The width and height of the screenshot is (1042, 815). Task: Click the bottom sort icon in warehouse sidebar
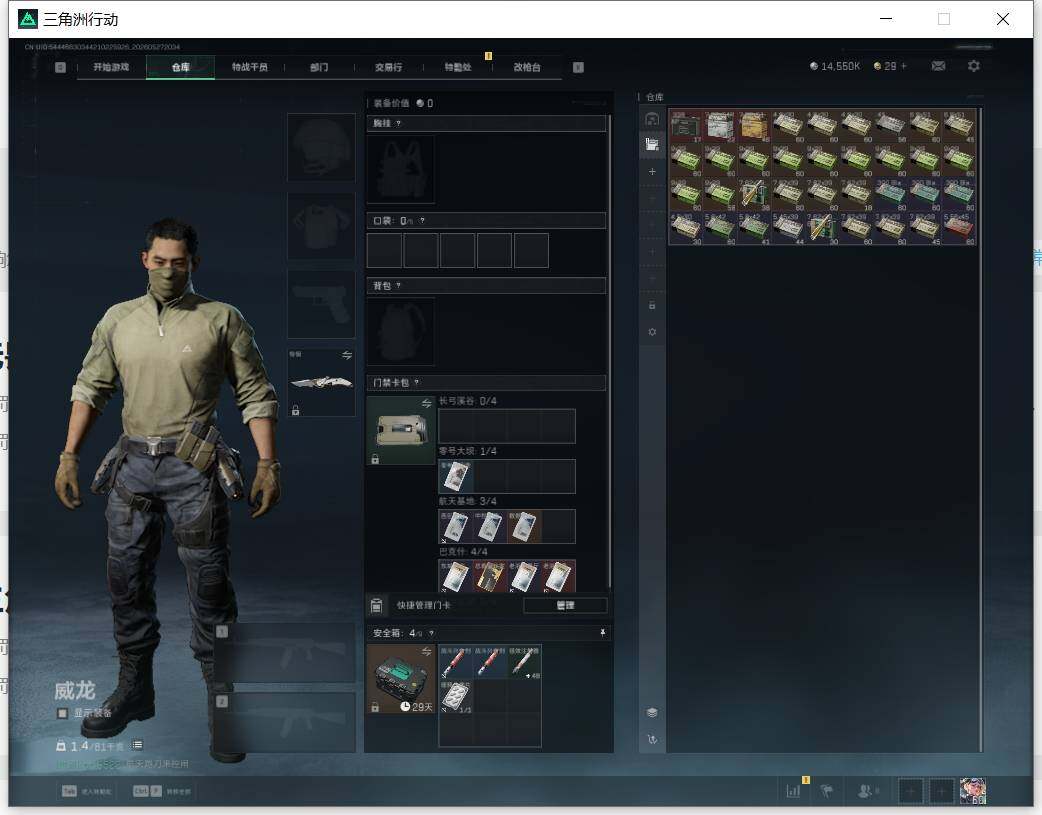pyautogui.click(x=652, y=739)
